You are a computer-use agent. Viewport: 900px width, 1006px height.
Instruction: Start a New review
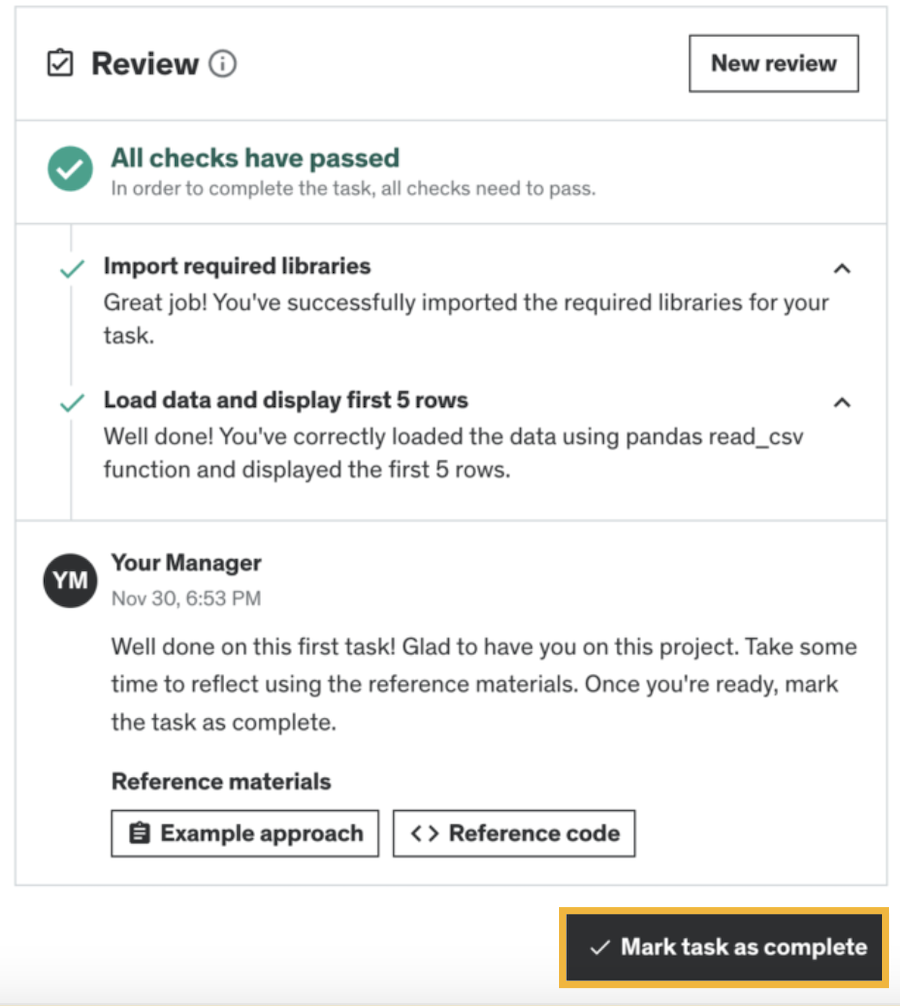(773, 64)
